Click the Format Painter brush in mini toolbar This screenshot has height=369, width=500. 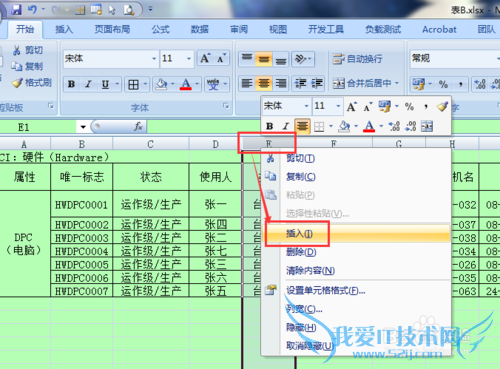442,107
